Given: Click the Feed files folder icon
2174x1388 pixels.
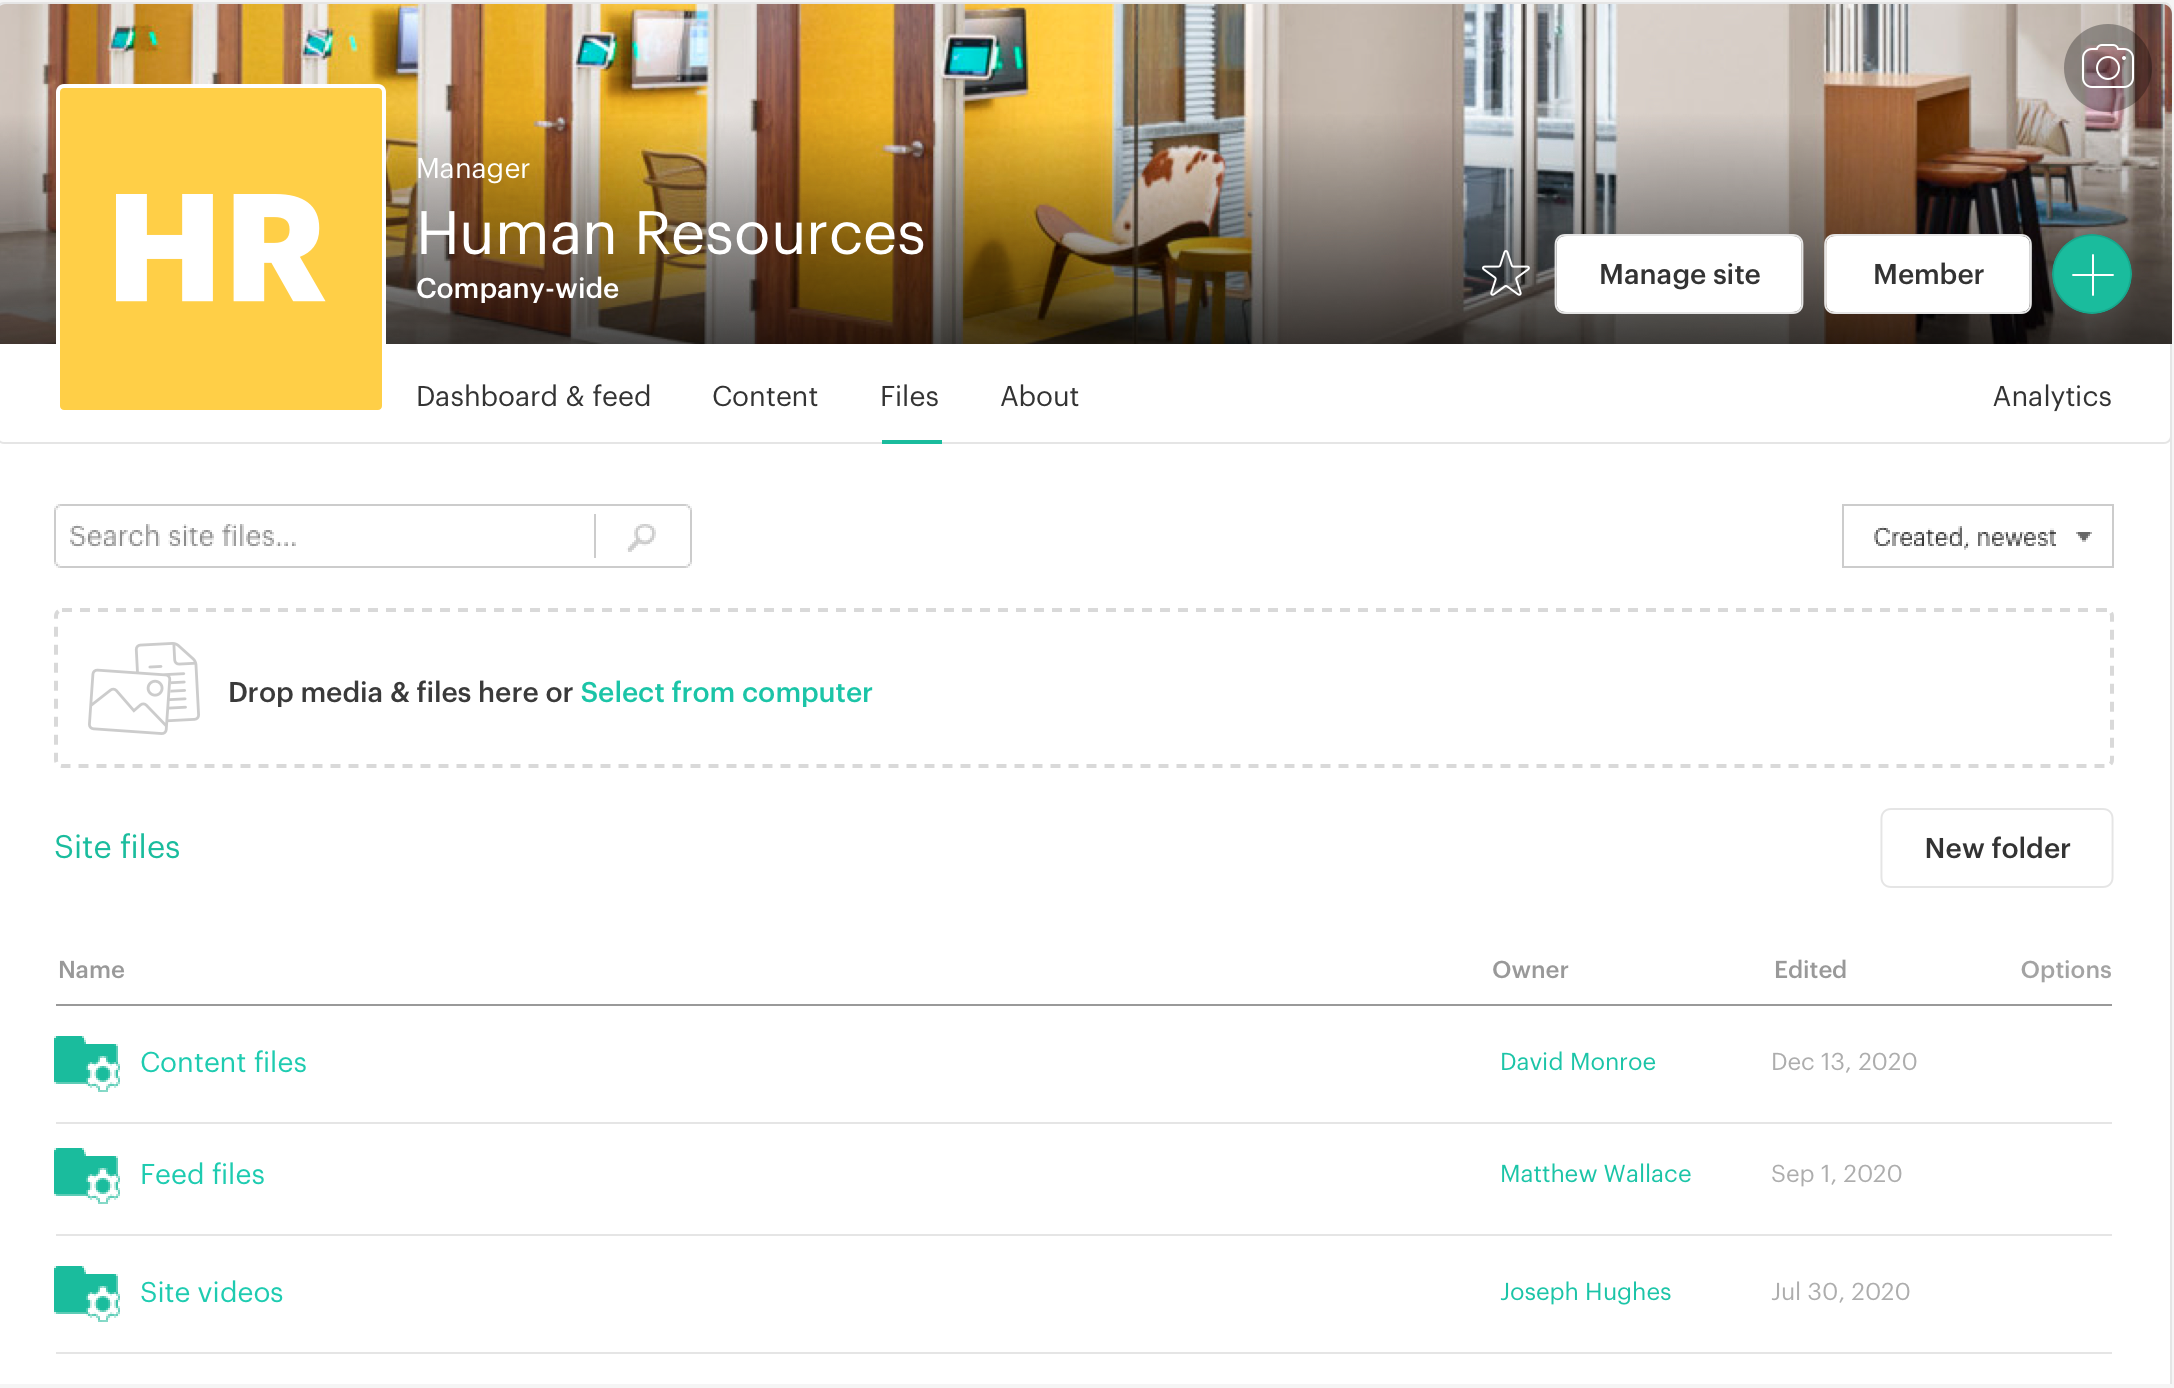Looking at the screenshot, I should 87,1174.
